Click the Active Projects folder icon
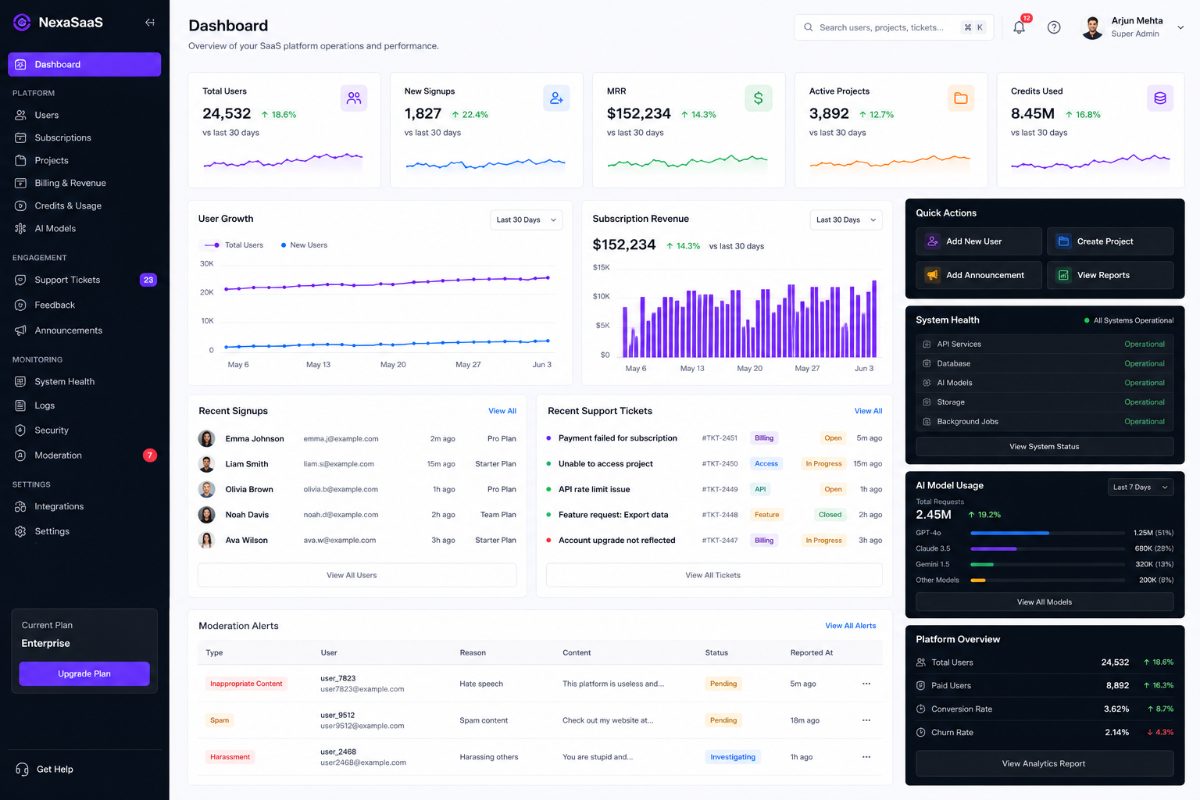This screenshot has height=800, width=1200. point(961,98)
